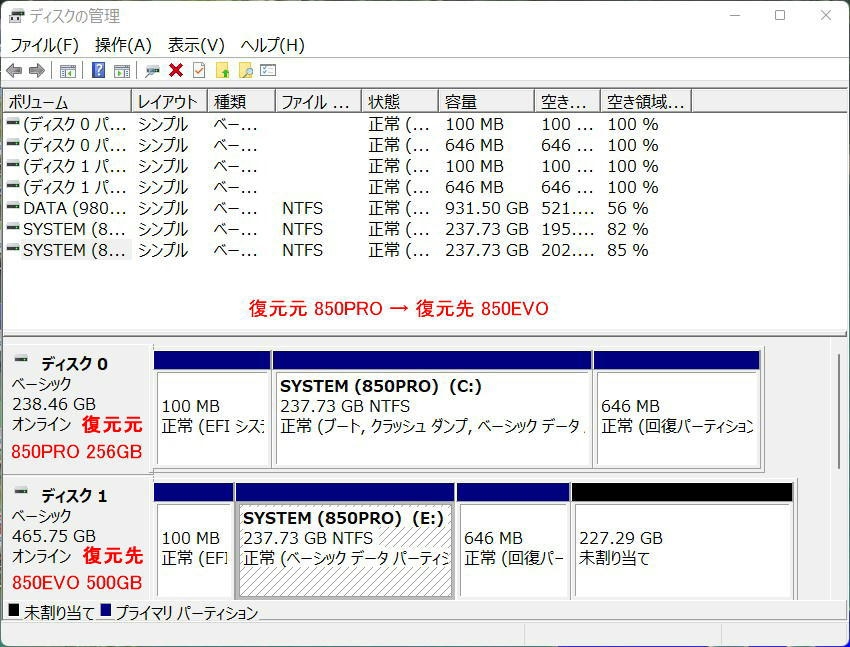Select Disk 1's 100 MB EFI partition block

(194, 541)
